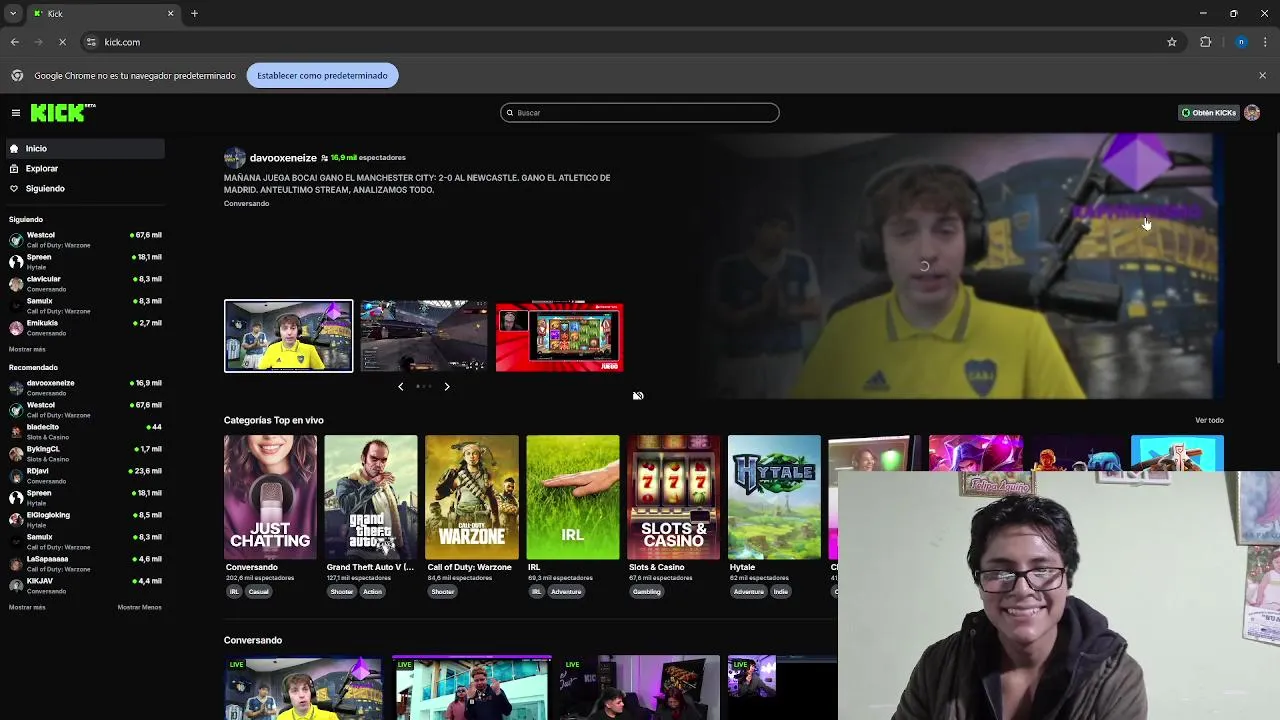Click the Kick logo in the header
Screen dimensions: 1280x720
(62, 113)
